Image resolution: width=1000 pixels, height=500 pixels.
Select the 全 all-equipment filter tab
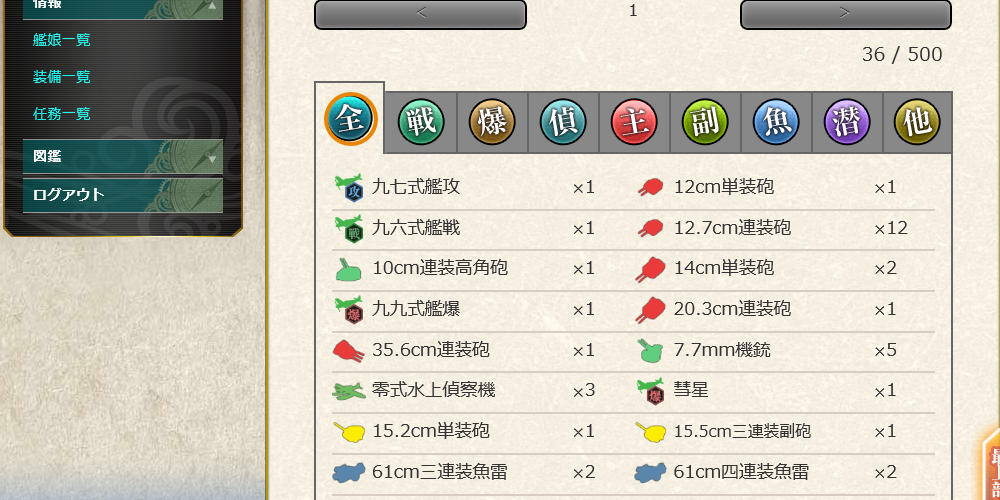pyautogui.click(x=351, y=119)
